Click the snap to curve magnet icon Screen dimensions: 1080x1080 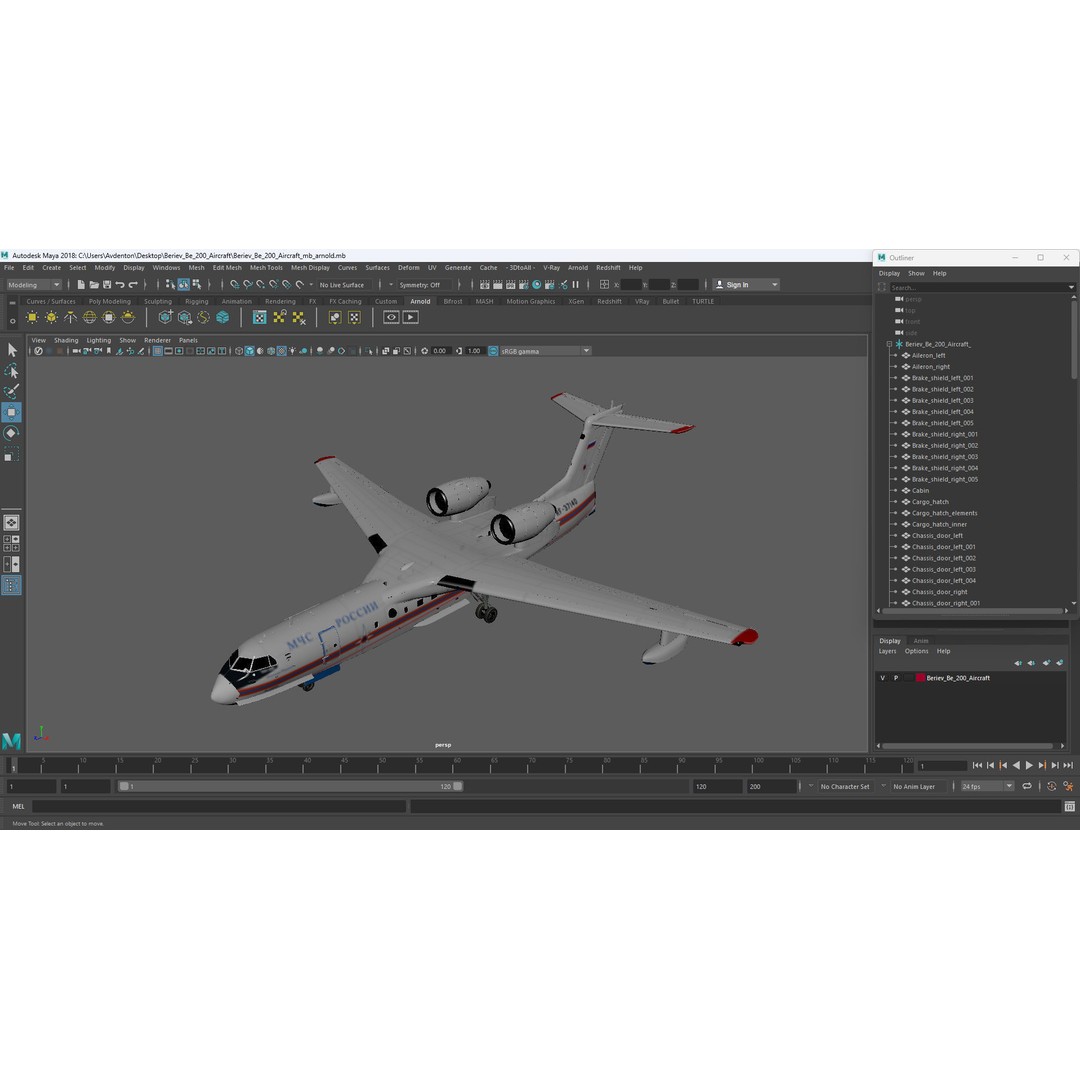[x=248, y=284]
